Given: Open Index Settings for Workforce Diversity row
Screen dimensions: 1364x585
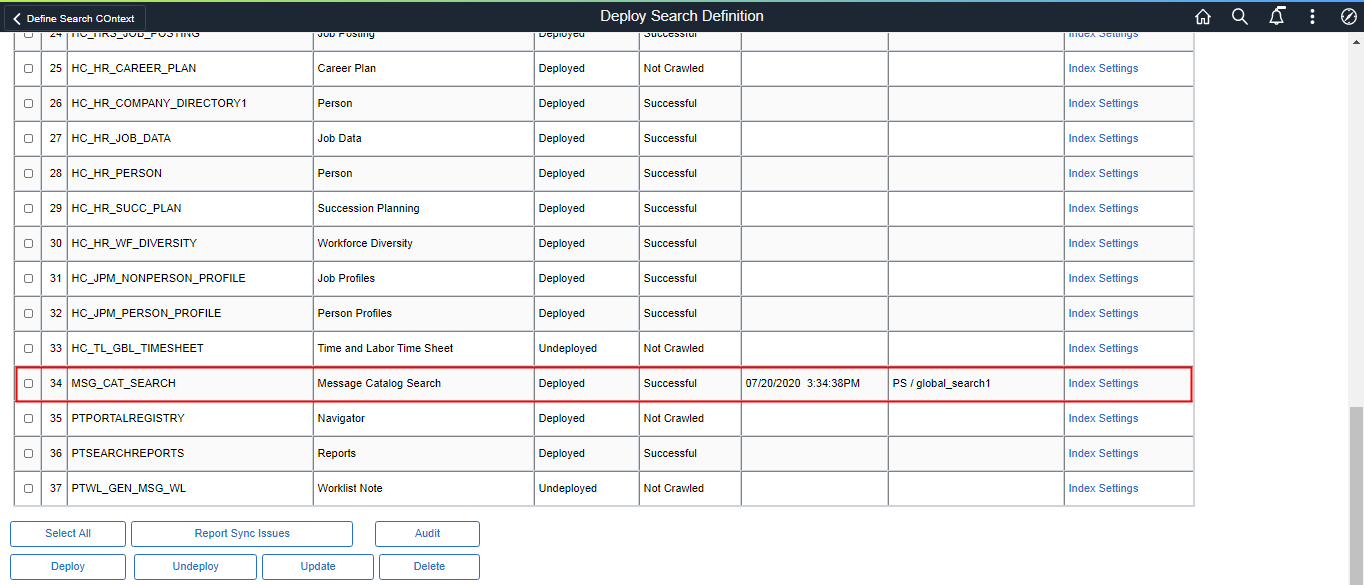Looking at the screenshot, I should 1103,244.
